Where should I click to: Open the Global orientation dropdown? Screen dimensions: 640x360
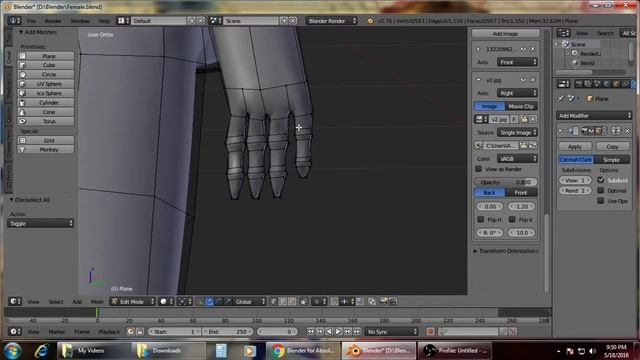(x=250, y=302)
